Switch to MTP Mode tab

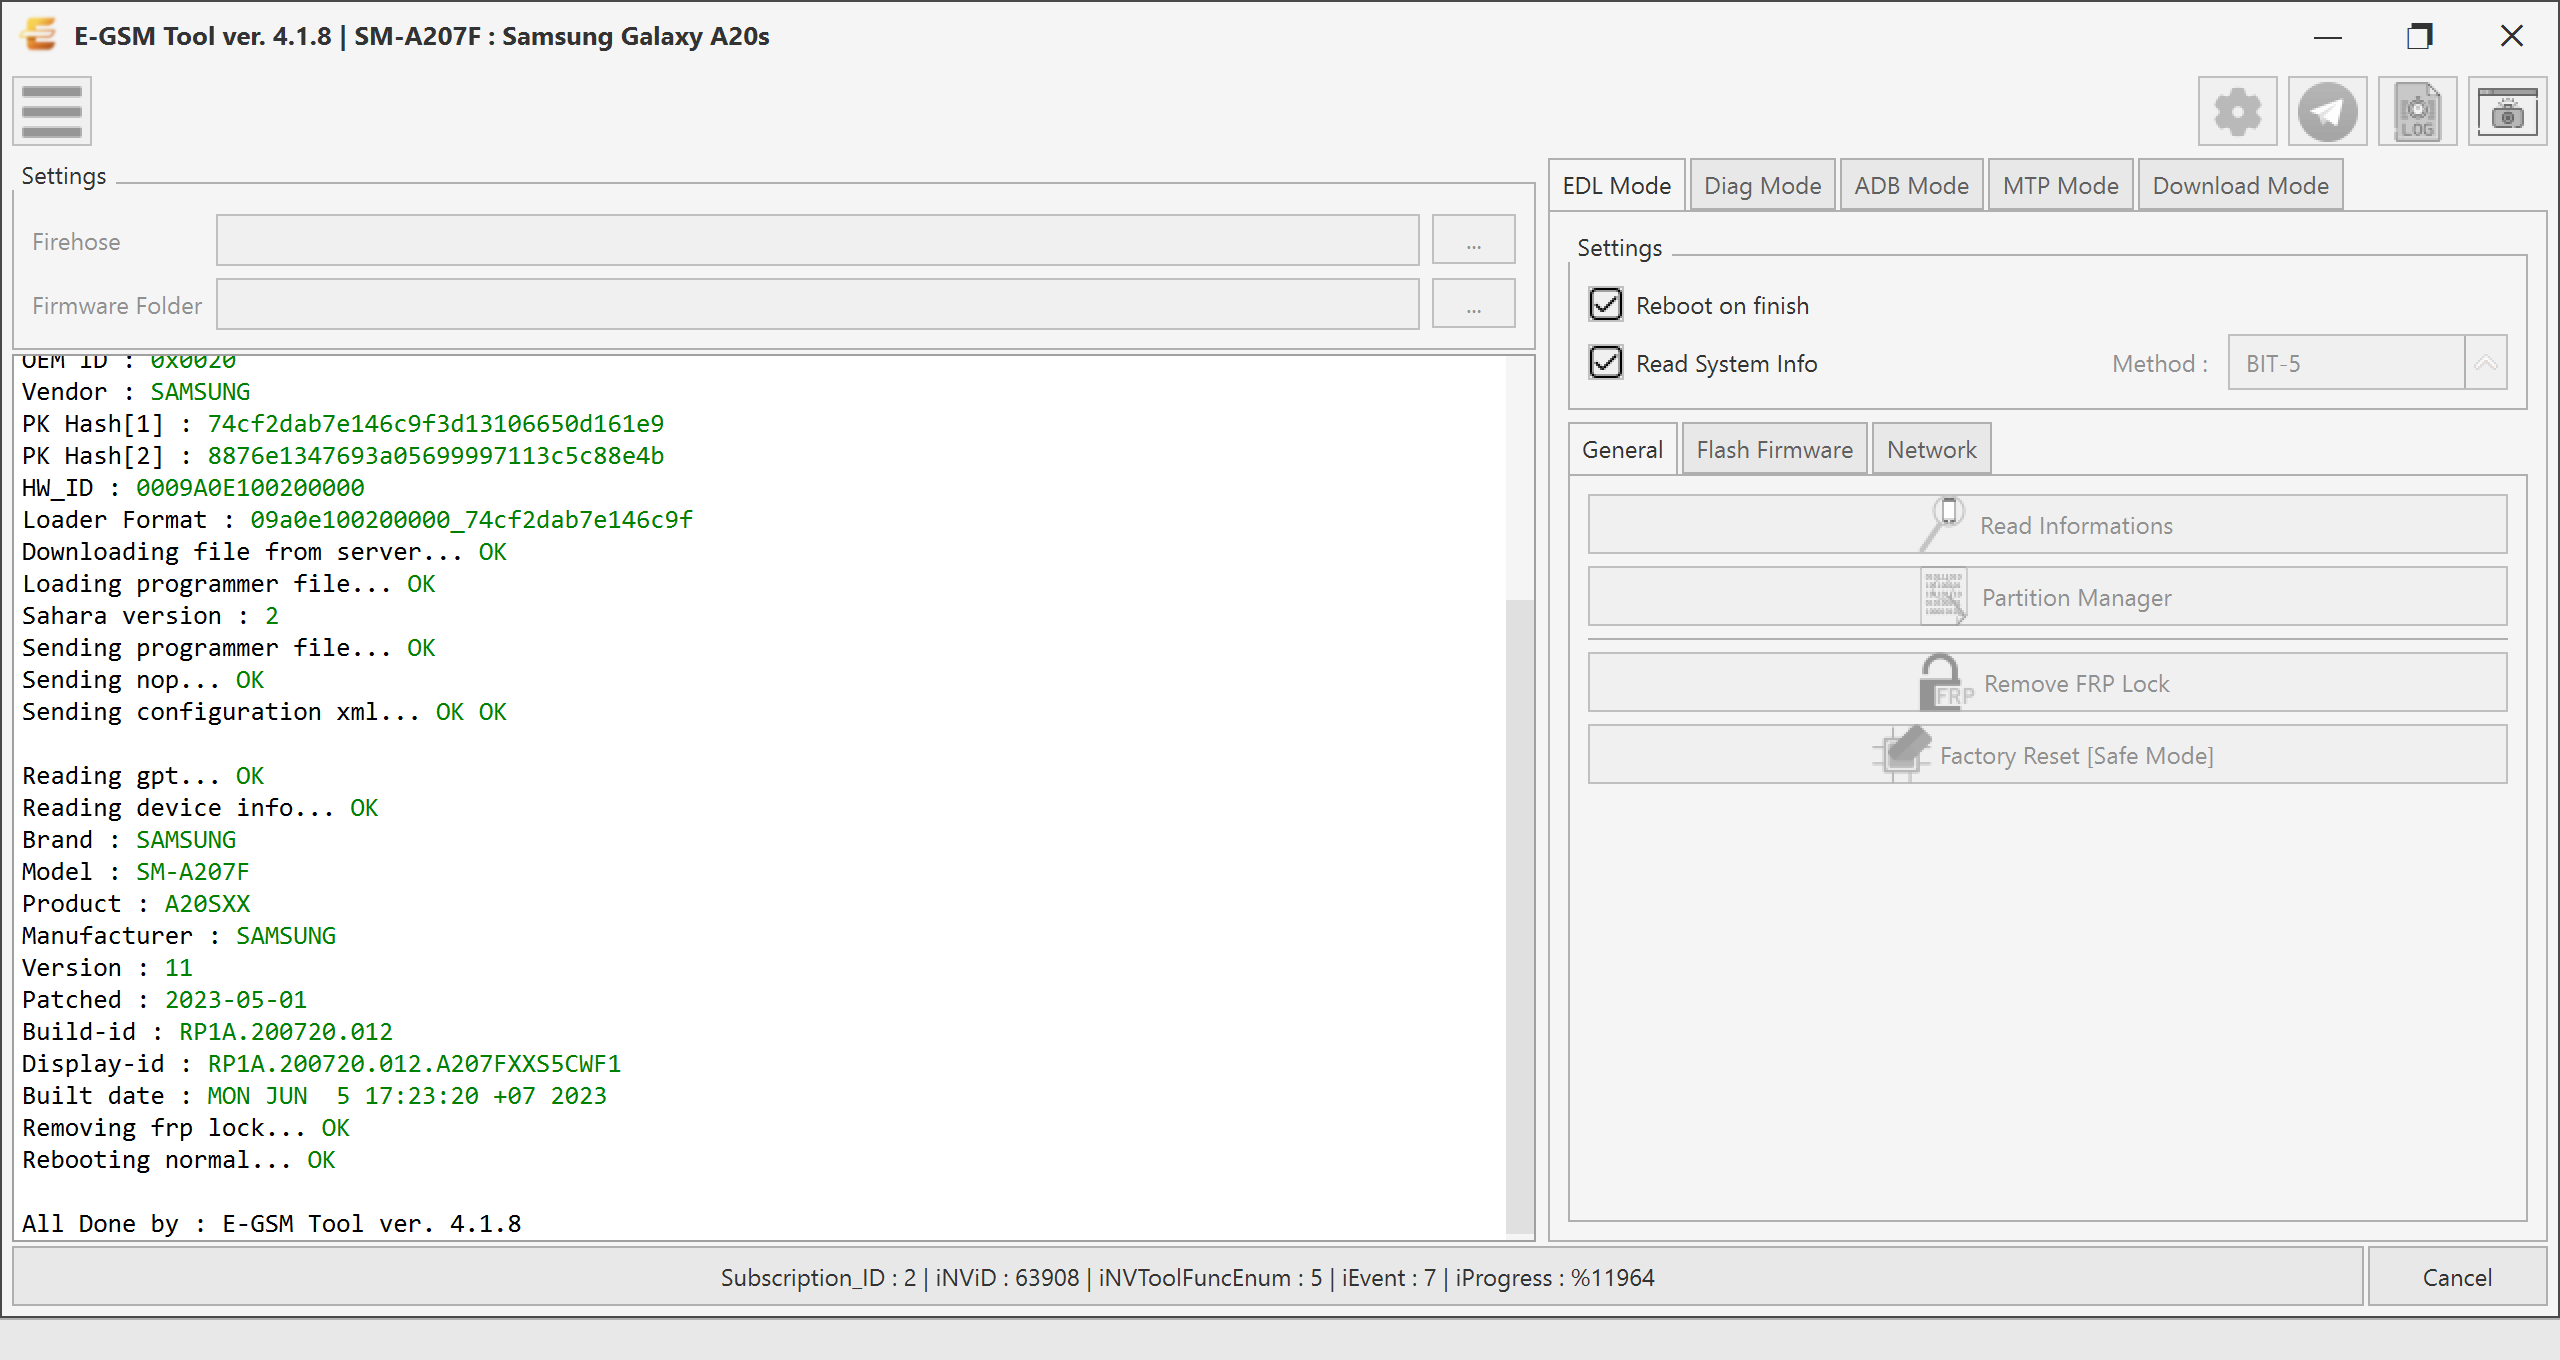(x=2061, y=186)
